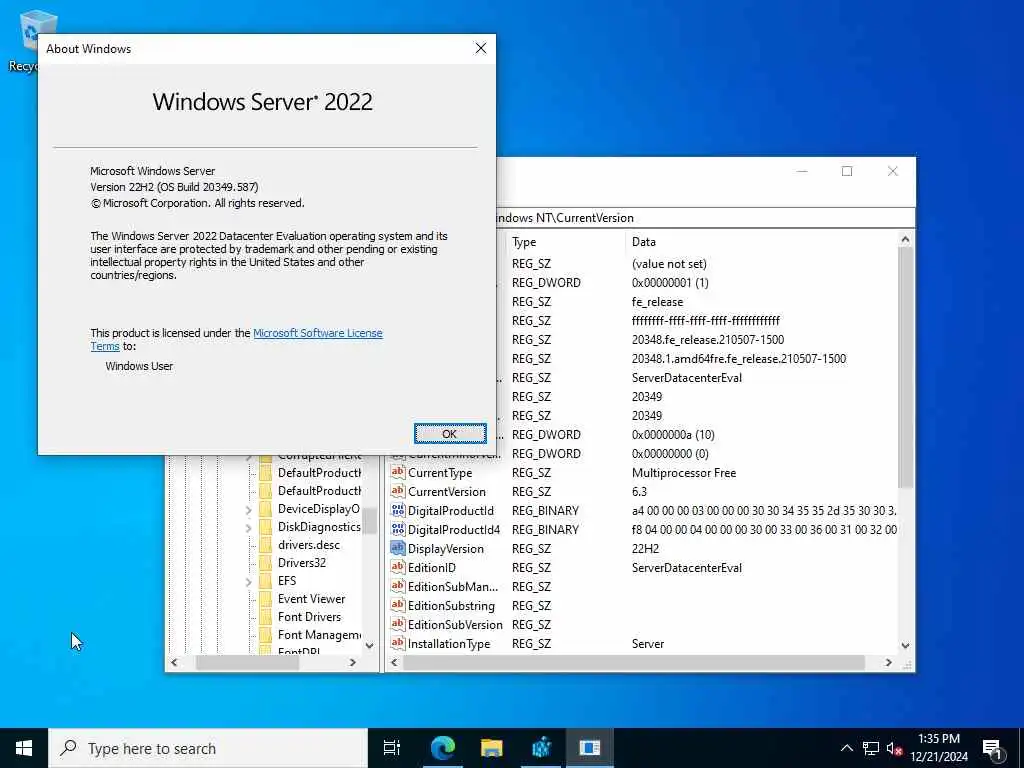Open the Microsoft Software License link

pos(317,333)
